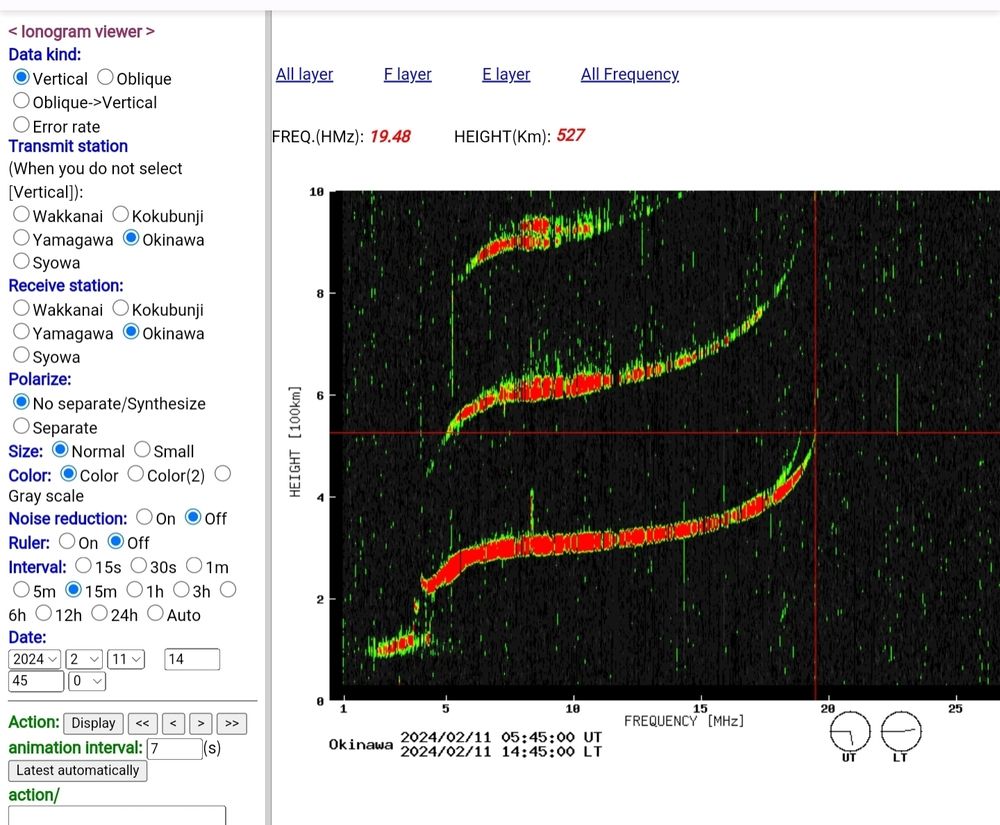1000x825 pixels.
Task: Click the LT clock icon
Action: tap(900, 731)
